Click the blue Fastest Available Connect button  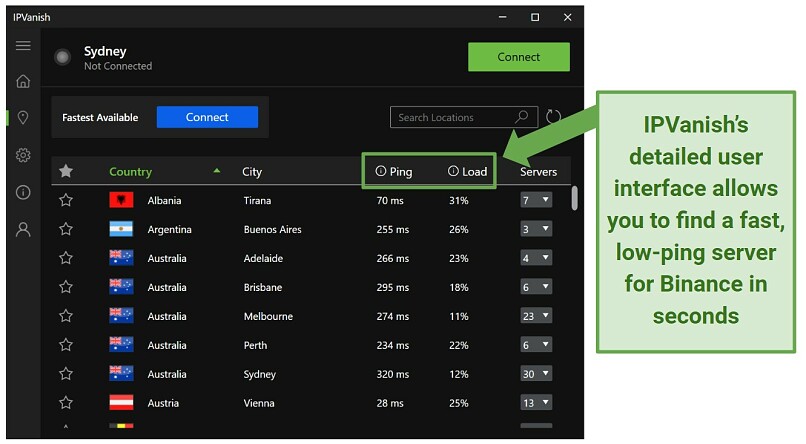(207, 117)
